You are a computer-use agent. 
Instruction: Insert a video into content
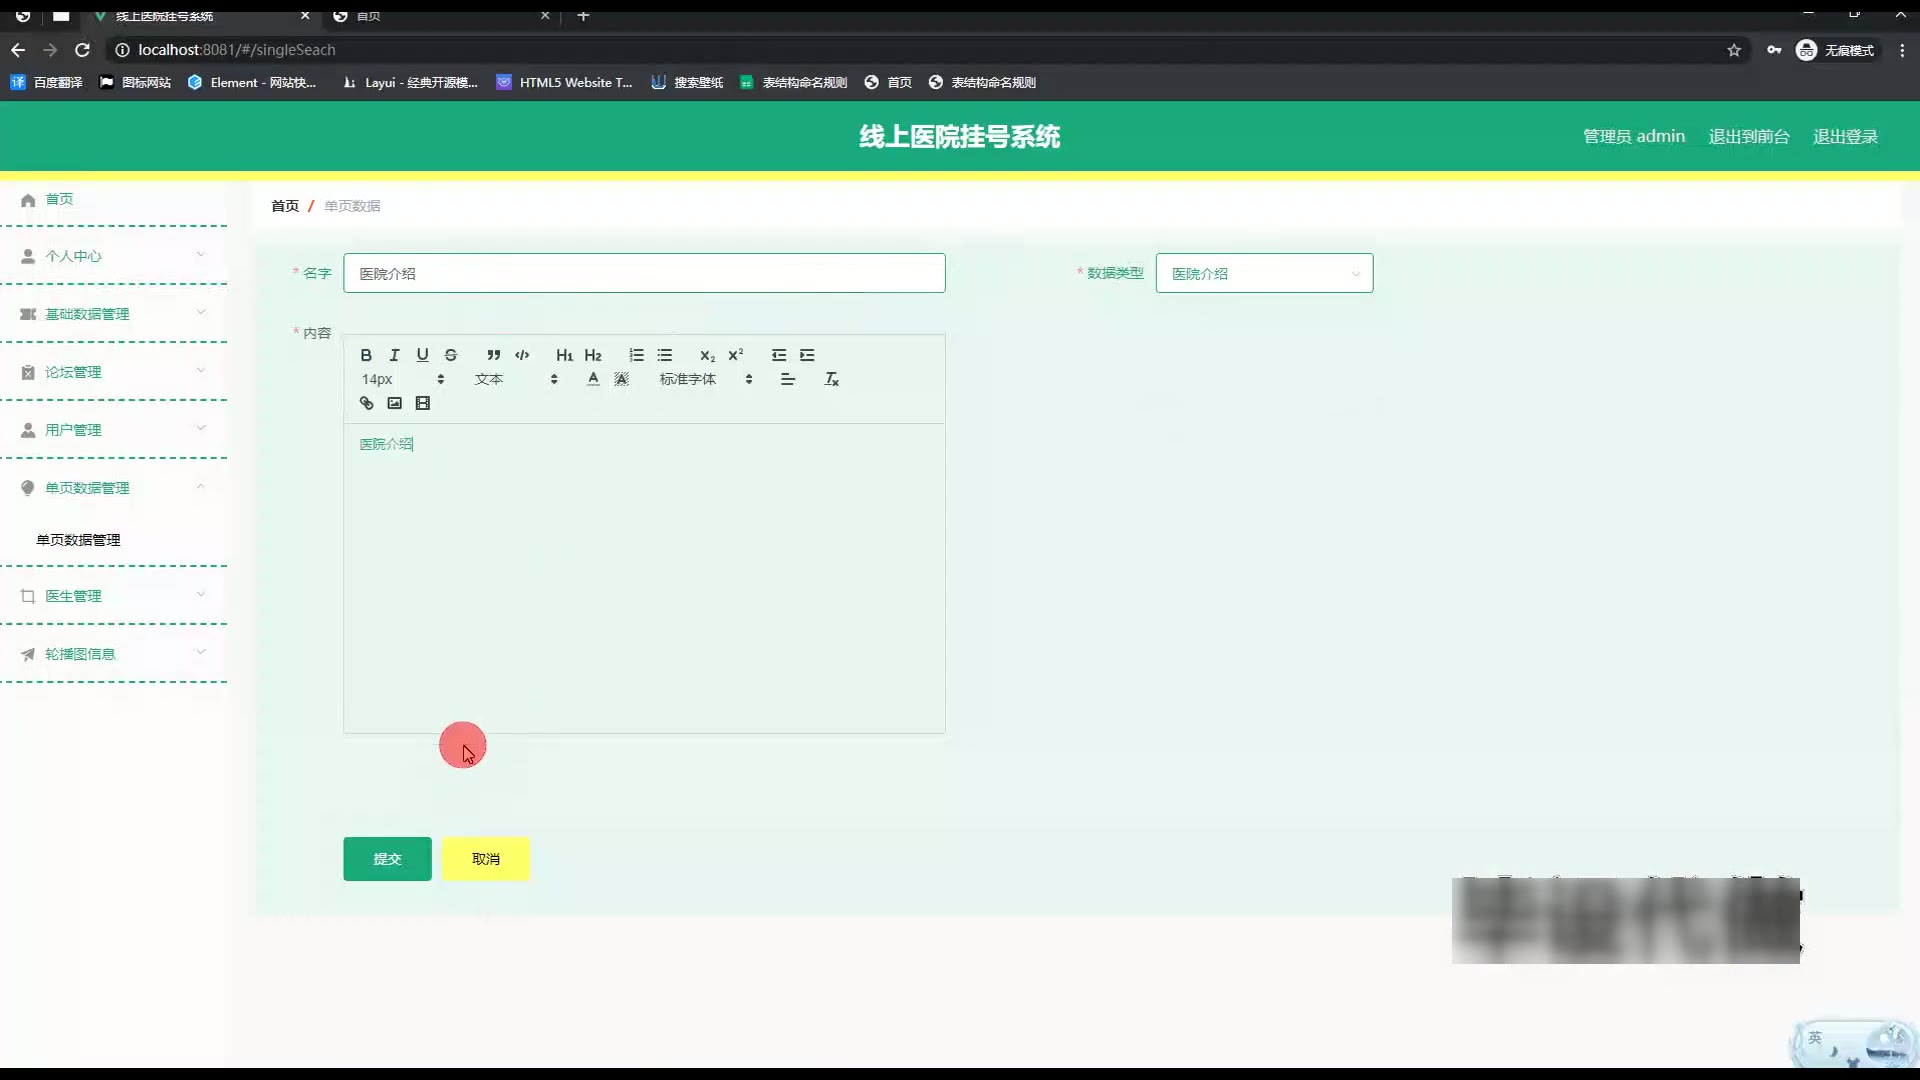[423, 403]
